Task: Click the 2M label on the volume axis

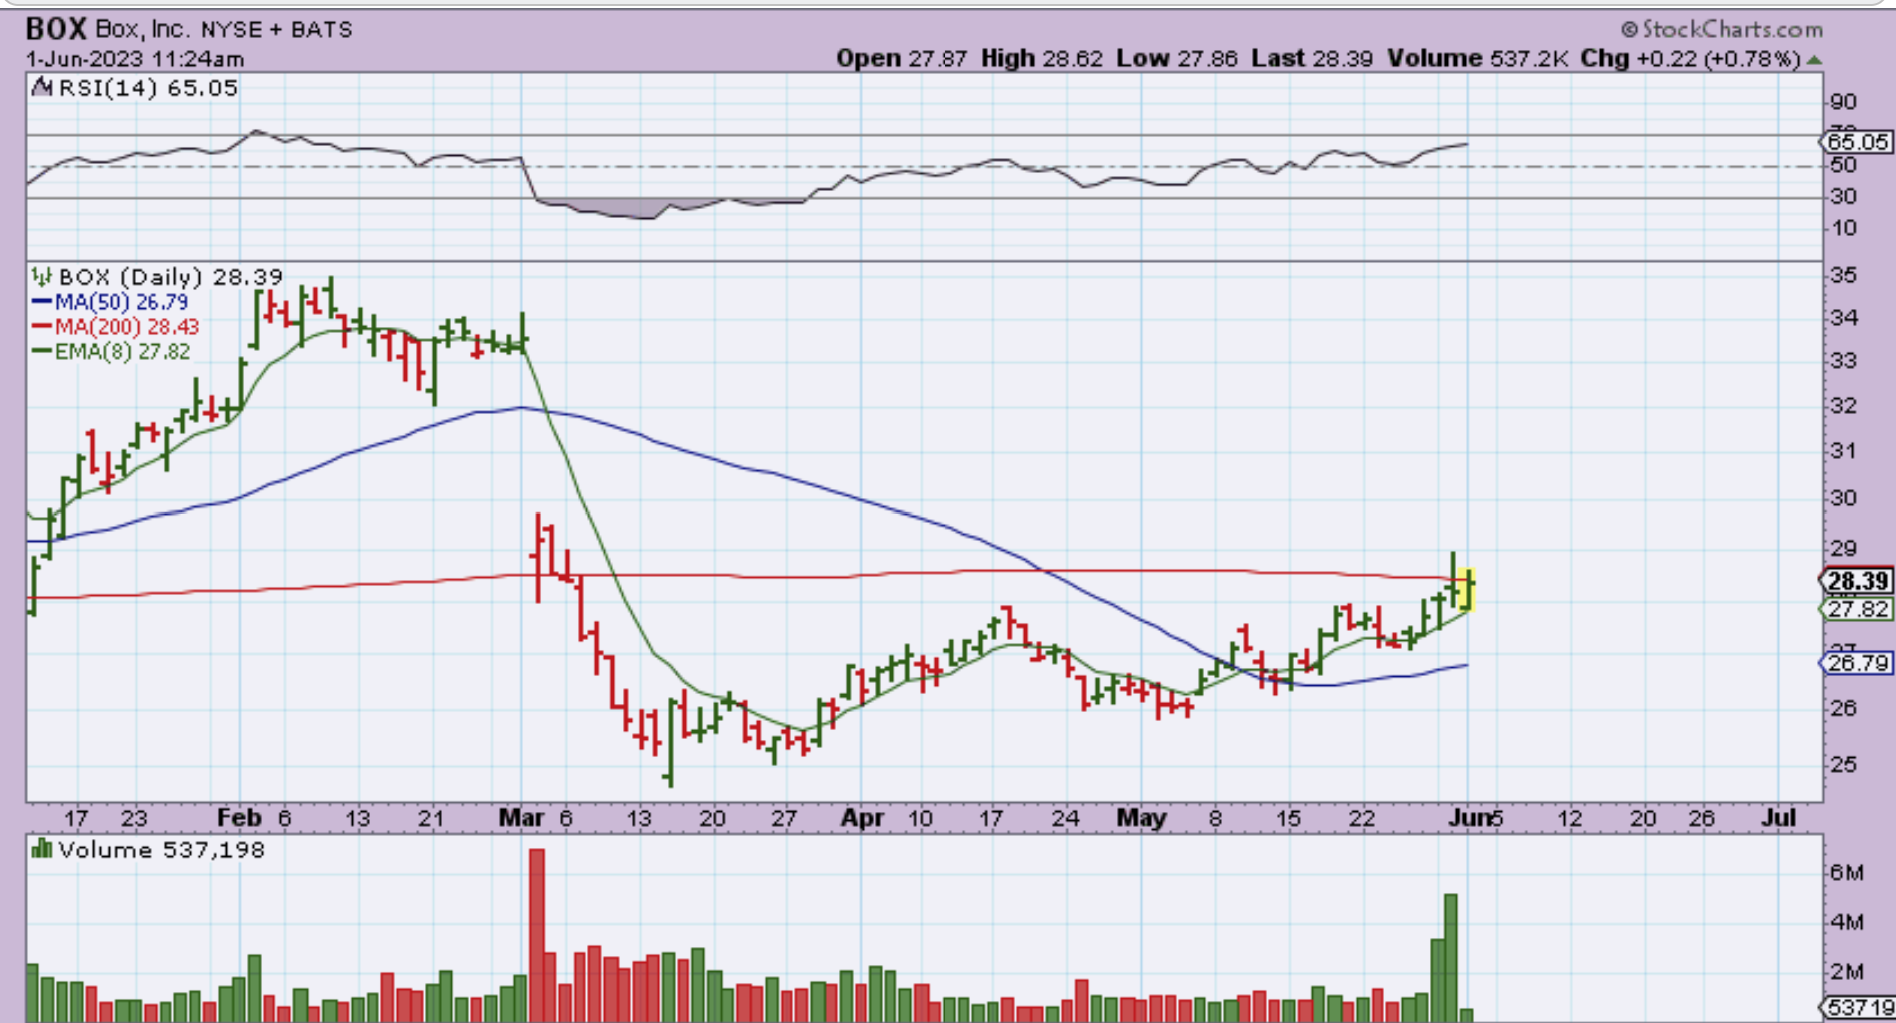Action: 1846,972
